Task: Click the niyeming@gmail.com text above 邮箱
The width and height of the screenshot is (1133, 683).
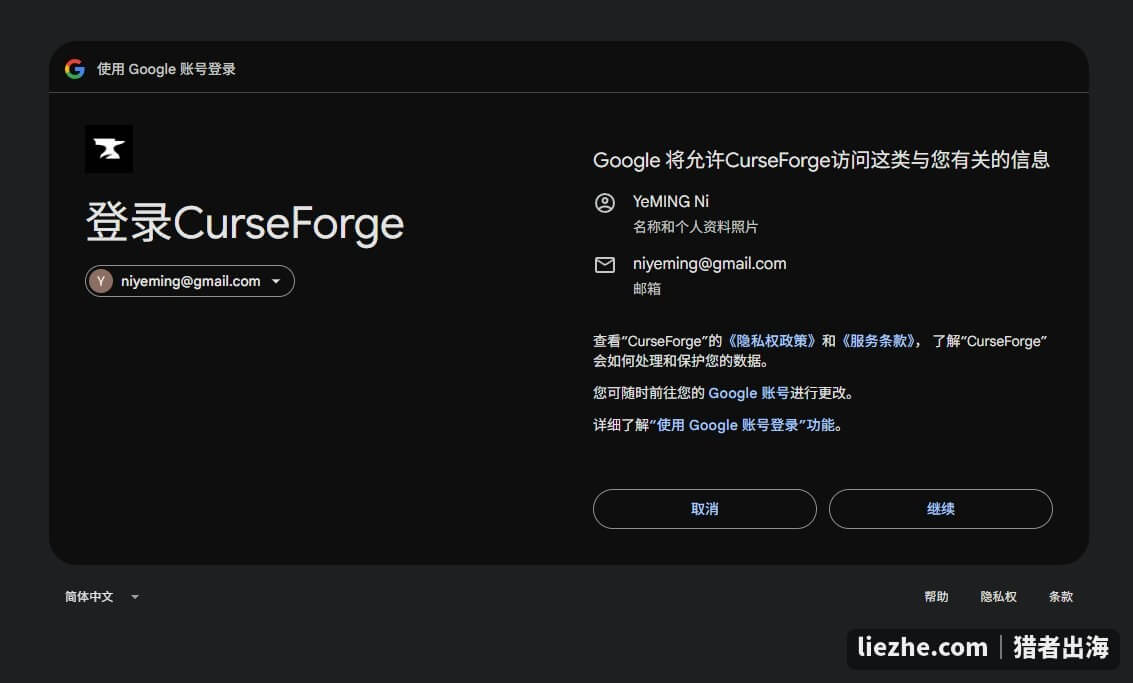Action: tap(710, 264)
